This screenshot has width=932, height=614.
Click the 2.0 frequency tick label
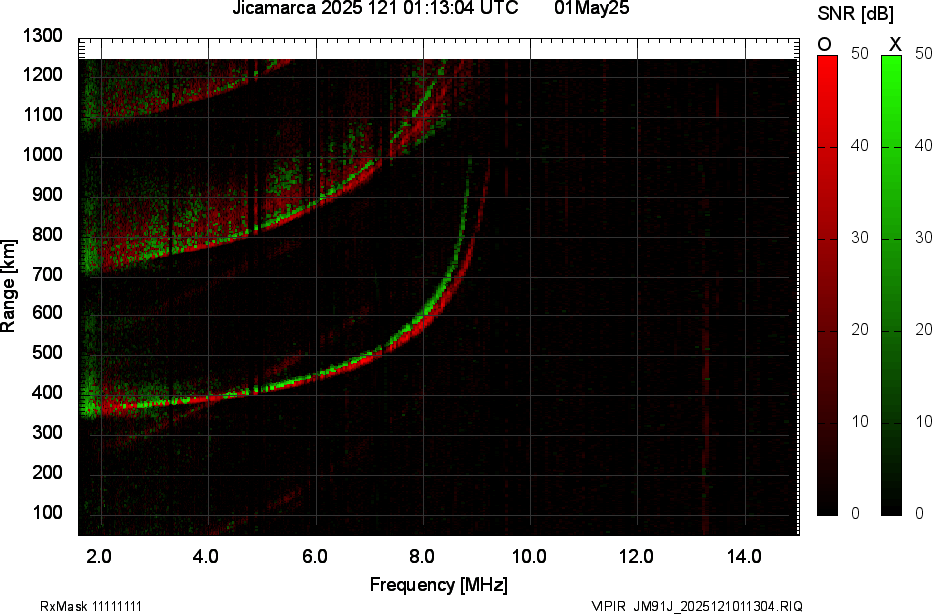[x=99, y=556]
